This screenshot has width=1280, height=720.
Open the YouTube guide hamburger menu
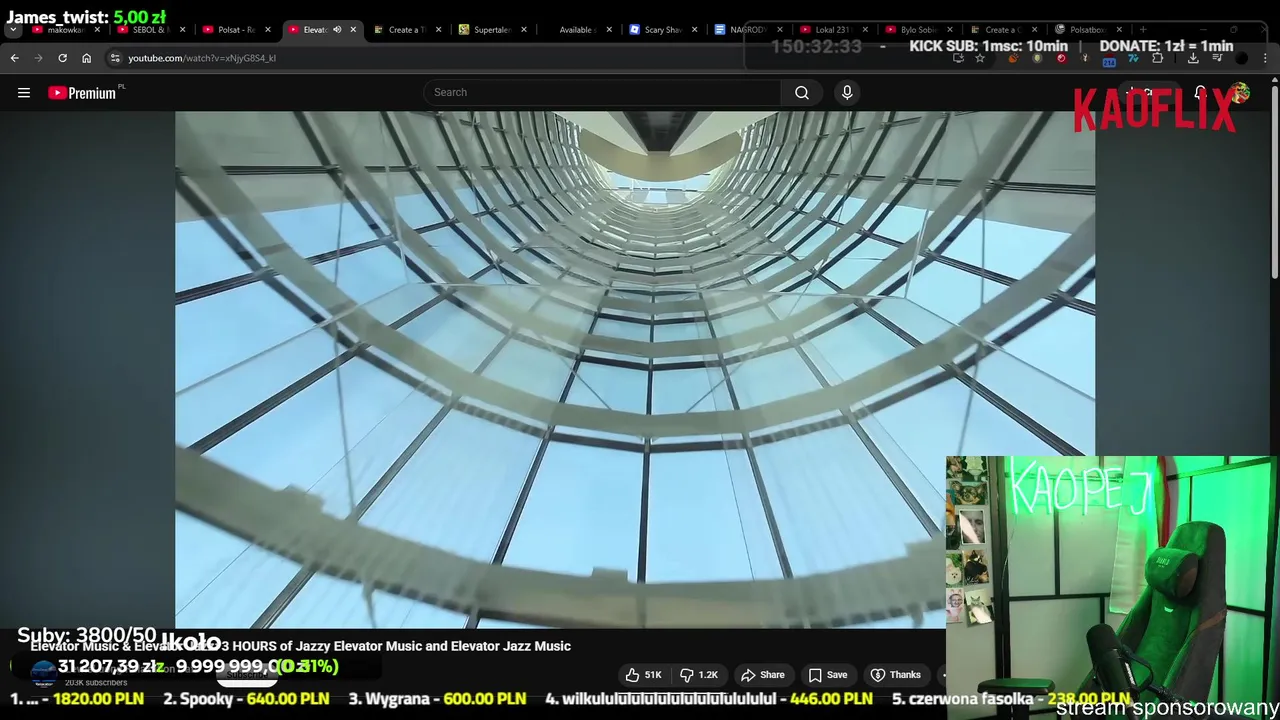click(24, 93)
